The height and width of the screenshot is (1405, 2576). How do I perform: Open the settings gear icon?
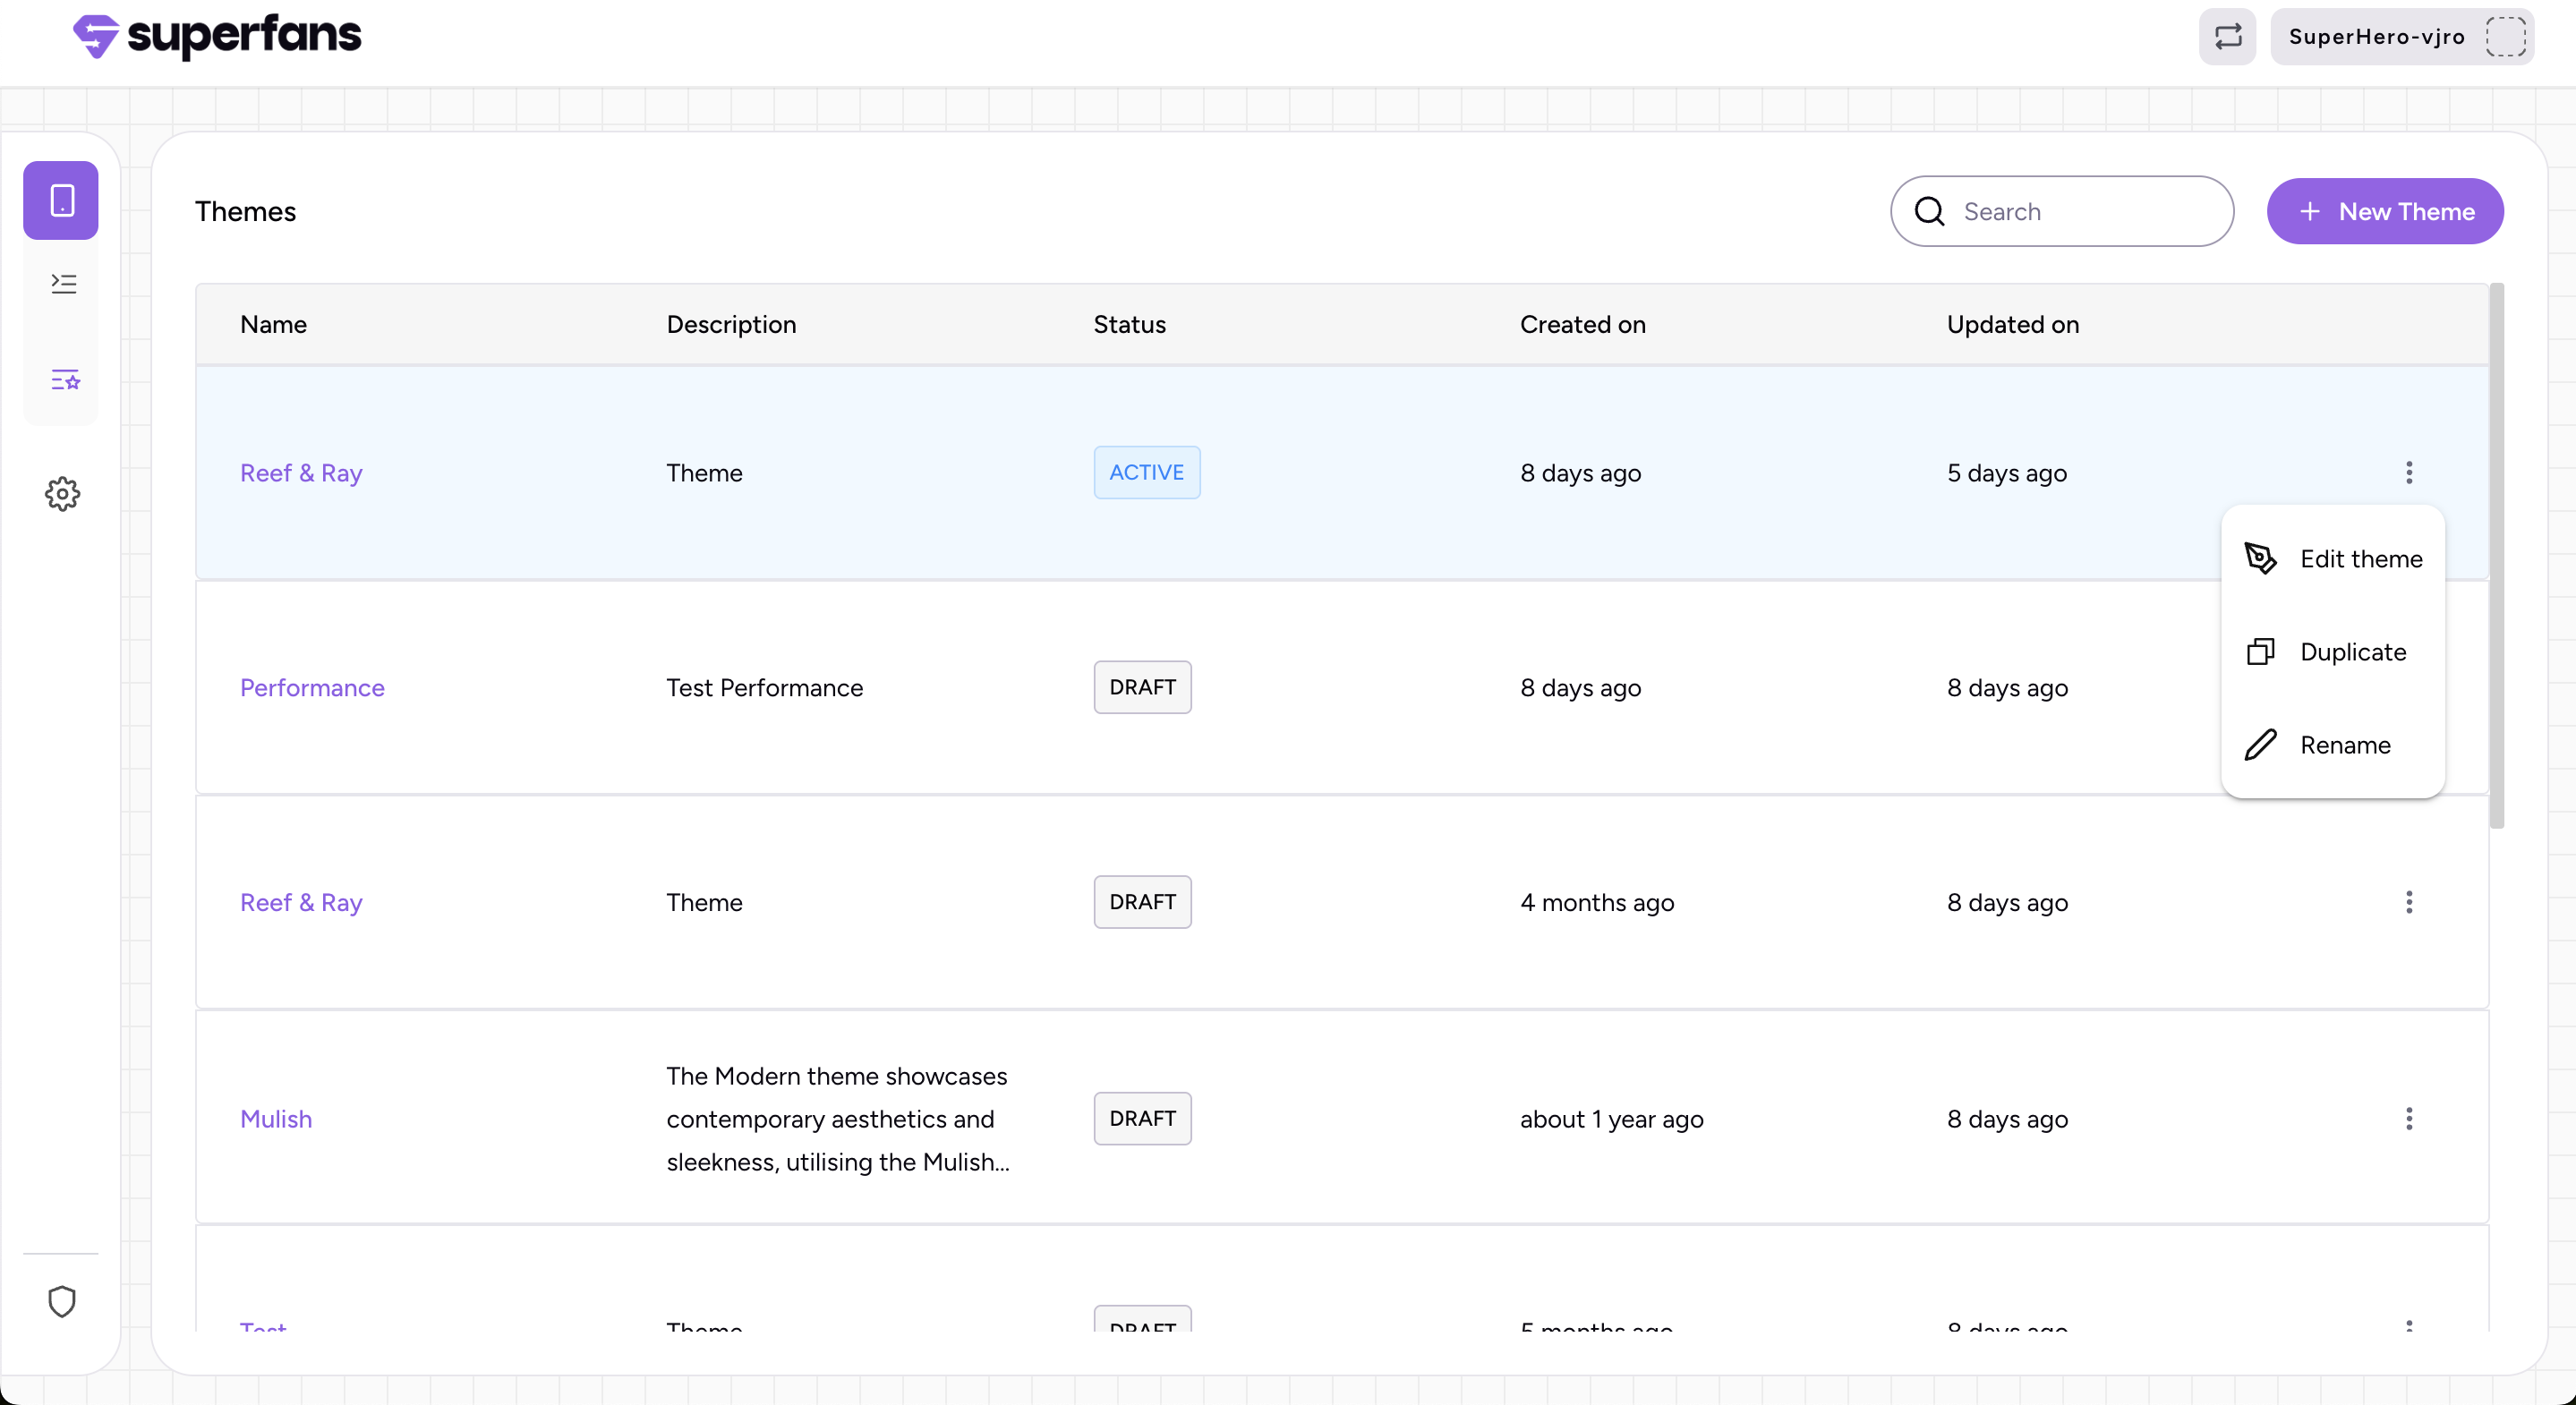tap(62, 493)
